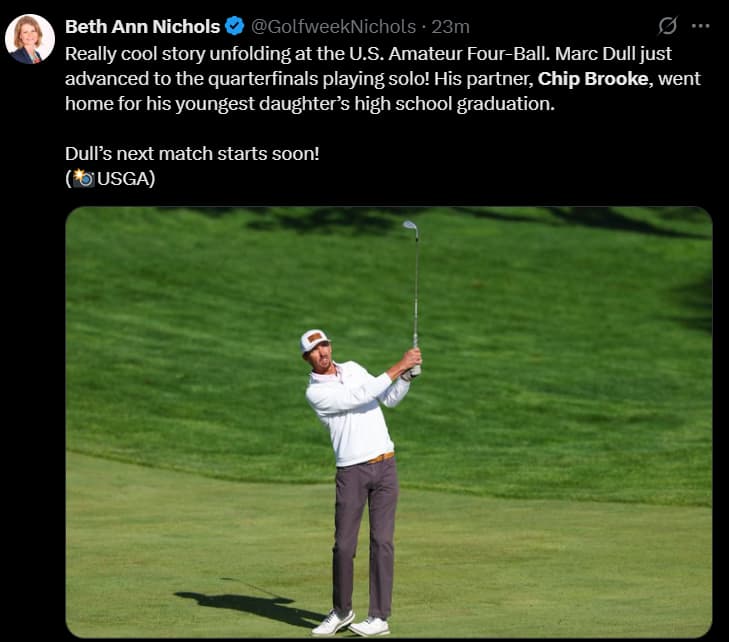This screenshot has height=642, width=729.
Task: Click the golfer's white shoes
Action: click(x=350, y=624)
